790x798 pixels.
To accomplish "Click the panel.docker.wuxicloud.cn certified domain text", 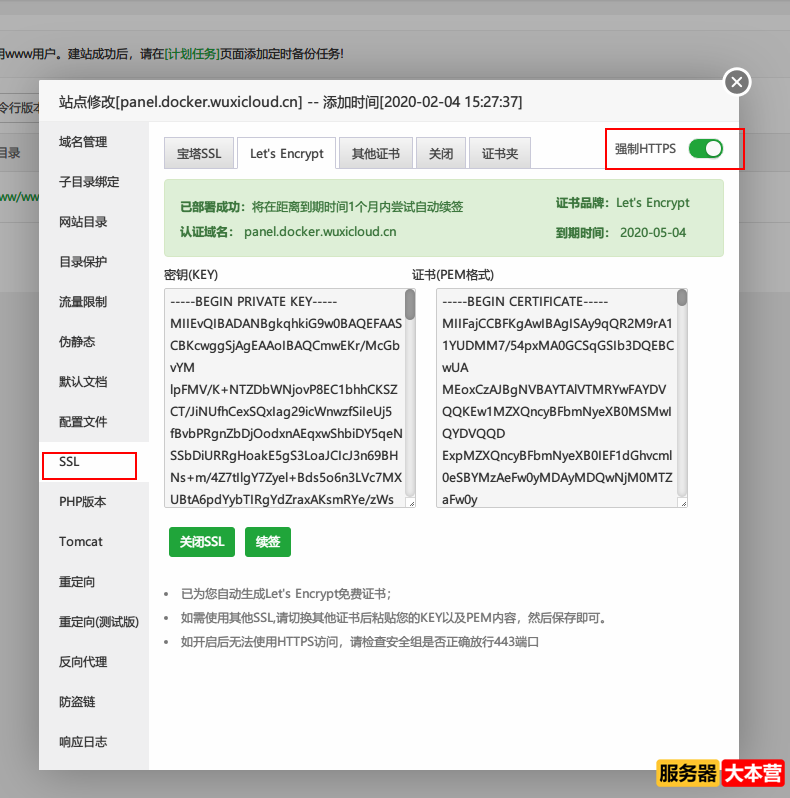I will pyautogui.click(x=320, y=232).
